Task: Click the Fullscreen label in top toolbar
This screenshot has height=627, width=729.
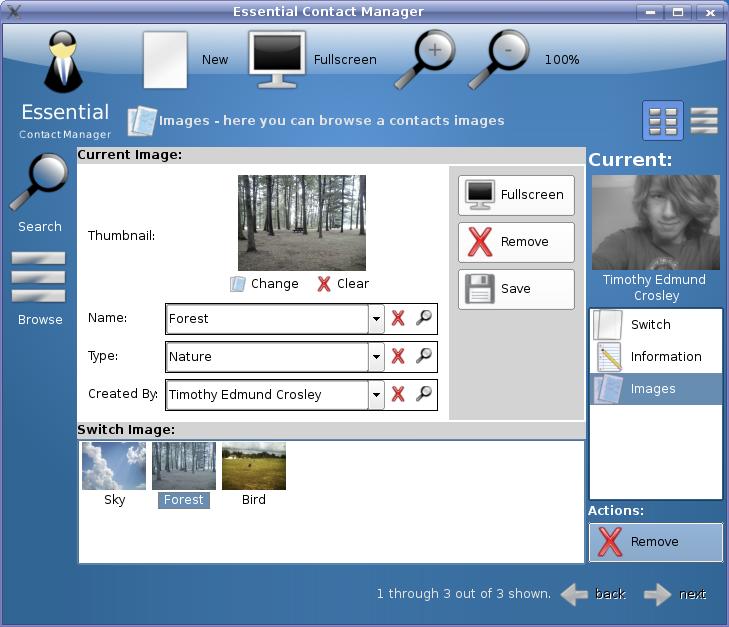Action: [x=345, y=60]
